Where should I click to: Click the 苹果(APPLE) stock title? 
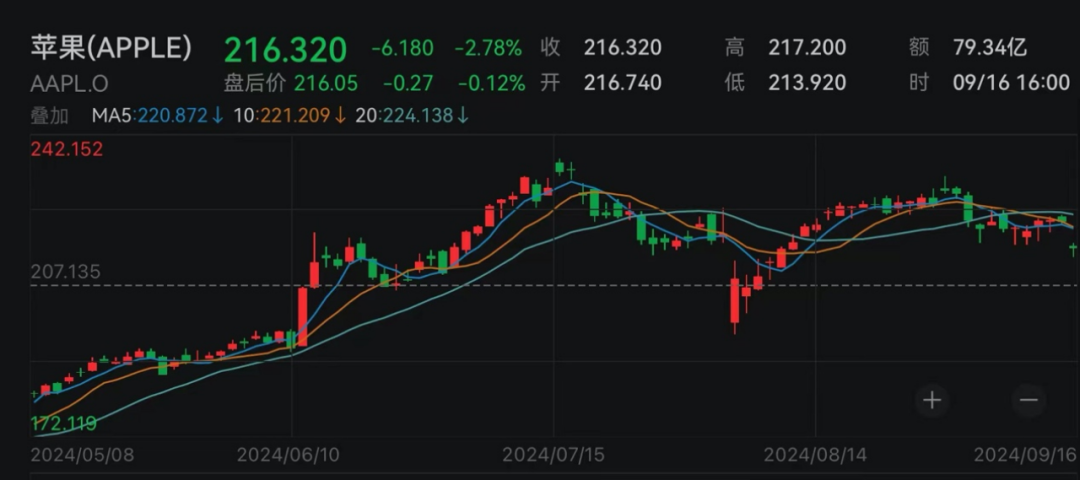tap(111, 48)
